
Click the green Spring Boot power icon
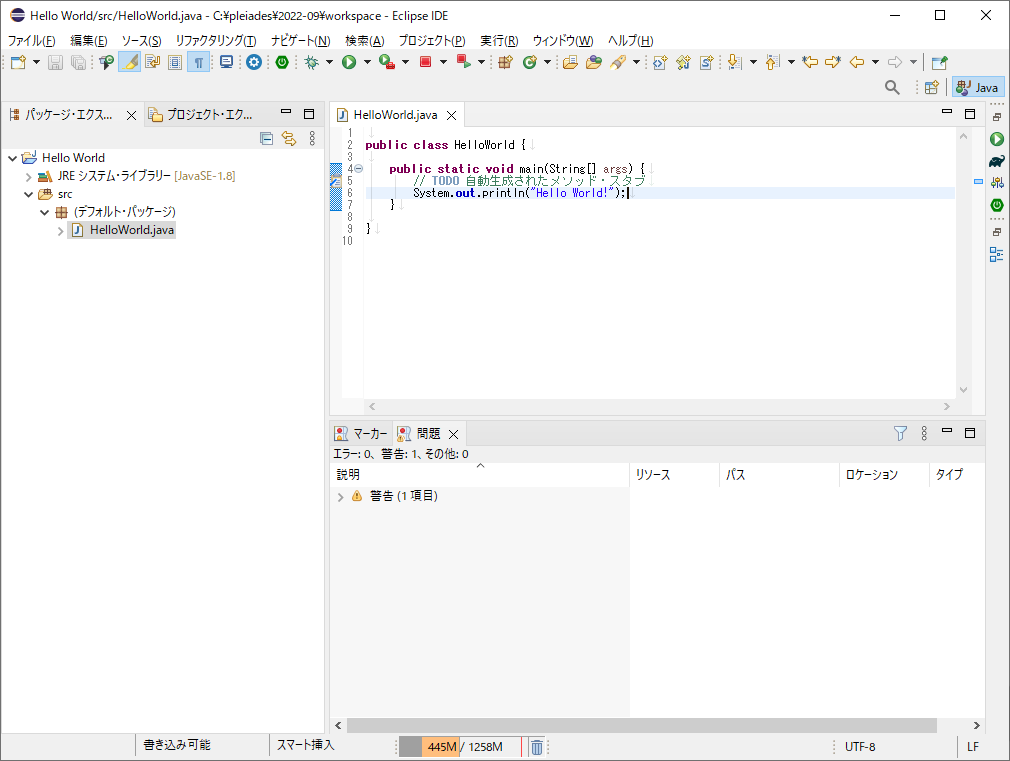pyautogui.click(x=282, y=63)
